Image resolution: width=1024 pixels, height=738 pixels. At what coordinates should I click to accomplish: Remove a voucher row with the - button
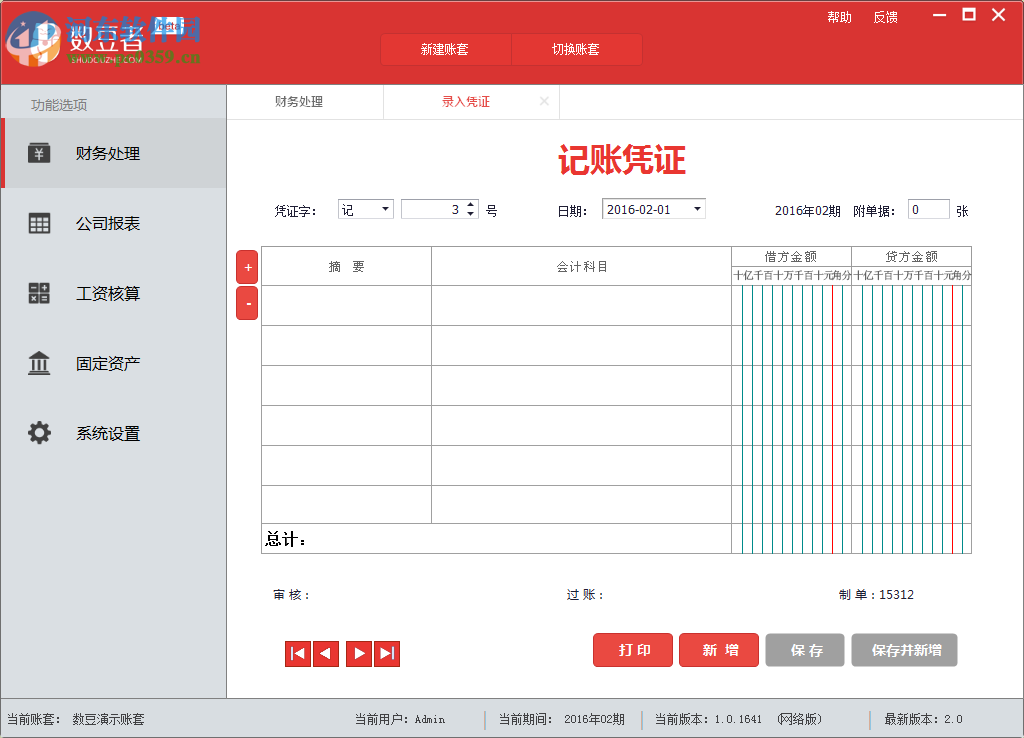point(247,302)
